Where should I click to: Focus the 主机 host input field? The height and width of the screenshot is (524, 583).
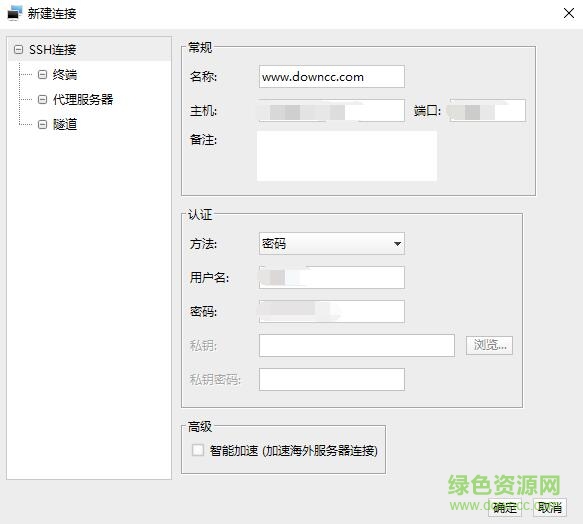[332, 110]
